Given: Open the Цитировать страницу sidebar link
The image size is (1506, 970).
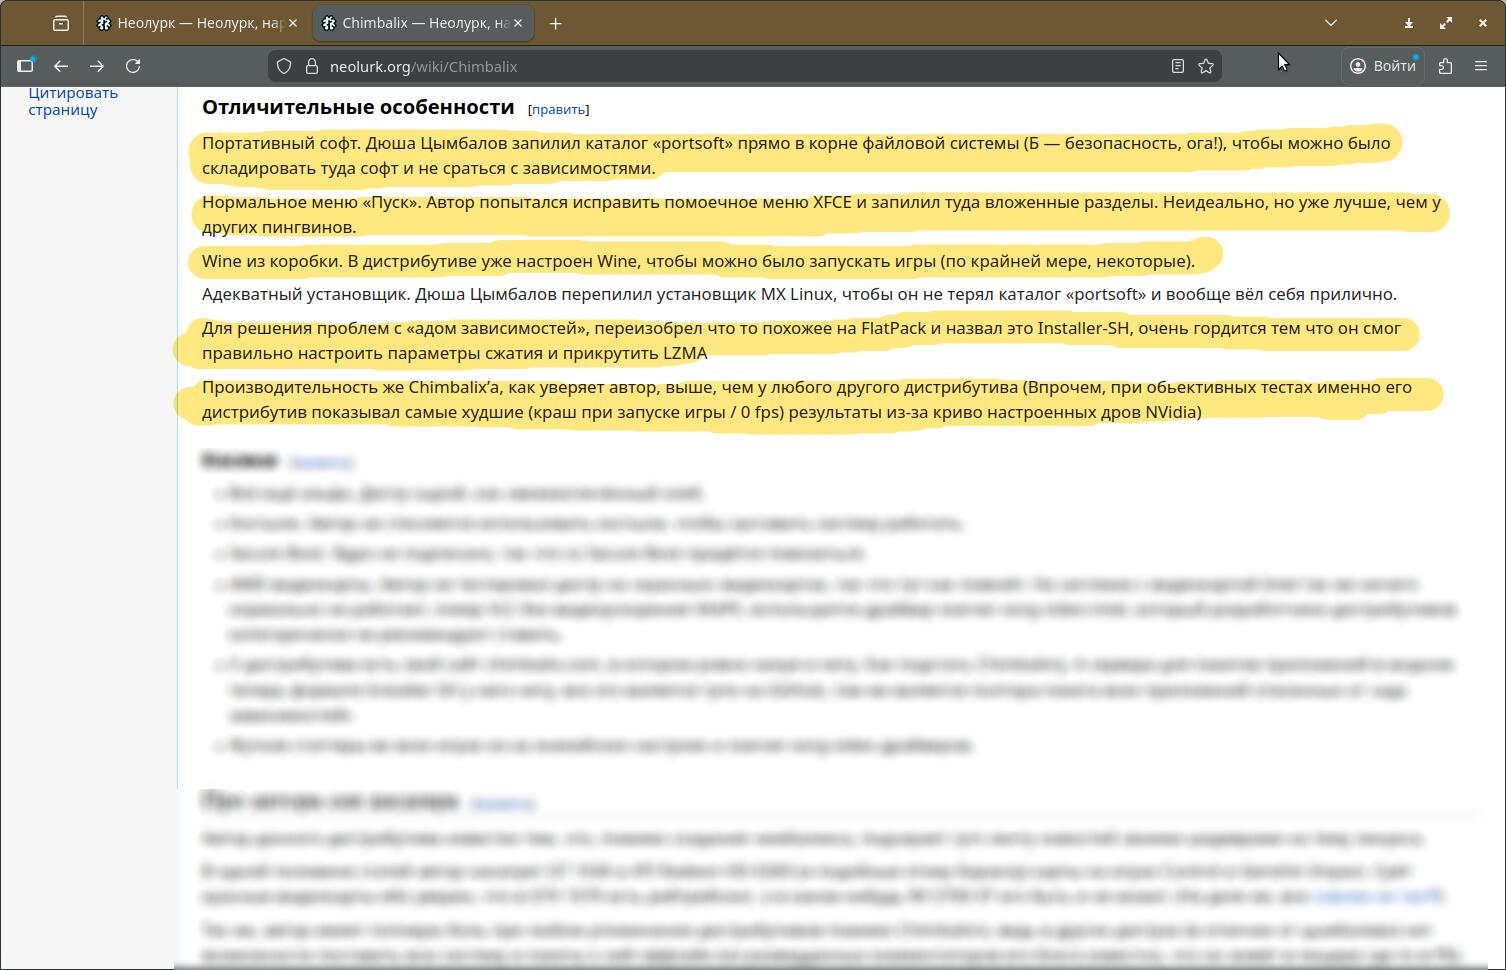Looking at the screenshot, I should pos(73,101).
